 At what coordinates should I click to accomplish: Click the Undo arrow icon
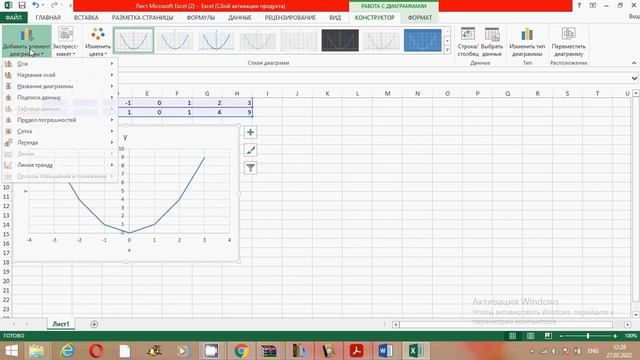click(36, 5)
